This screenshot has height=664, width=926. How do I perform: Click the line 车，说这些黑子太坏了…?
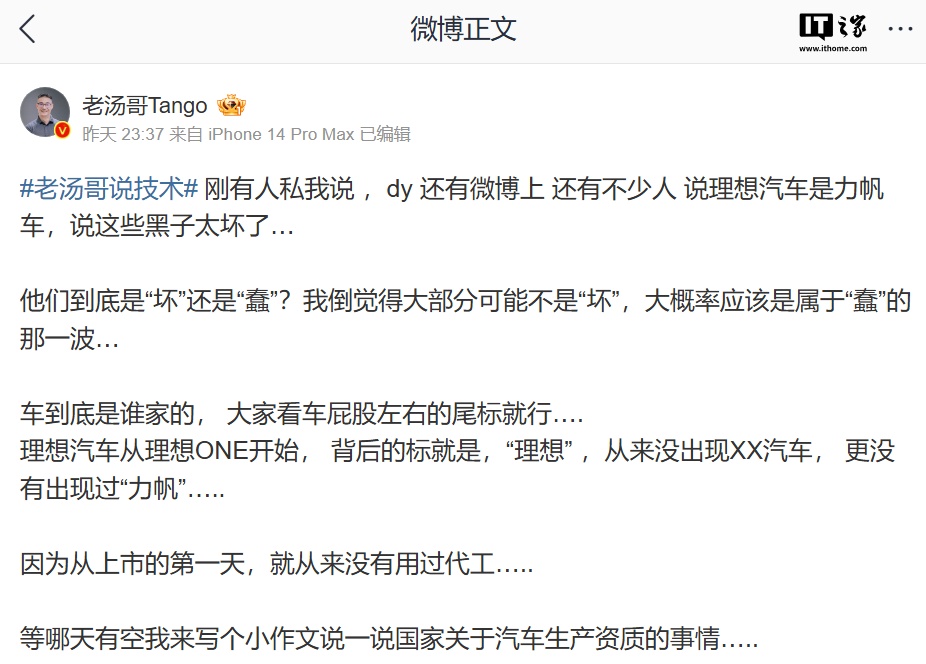point(157,226)
